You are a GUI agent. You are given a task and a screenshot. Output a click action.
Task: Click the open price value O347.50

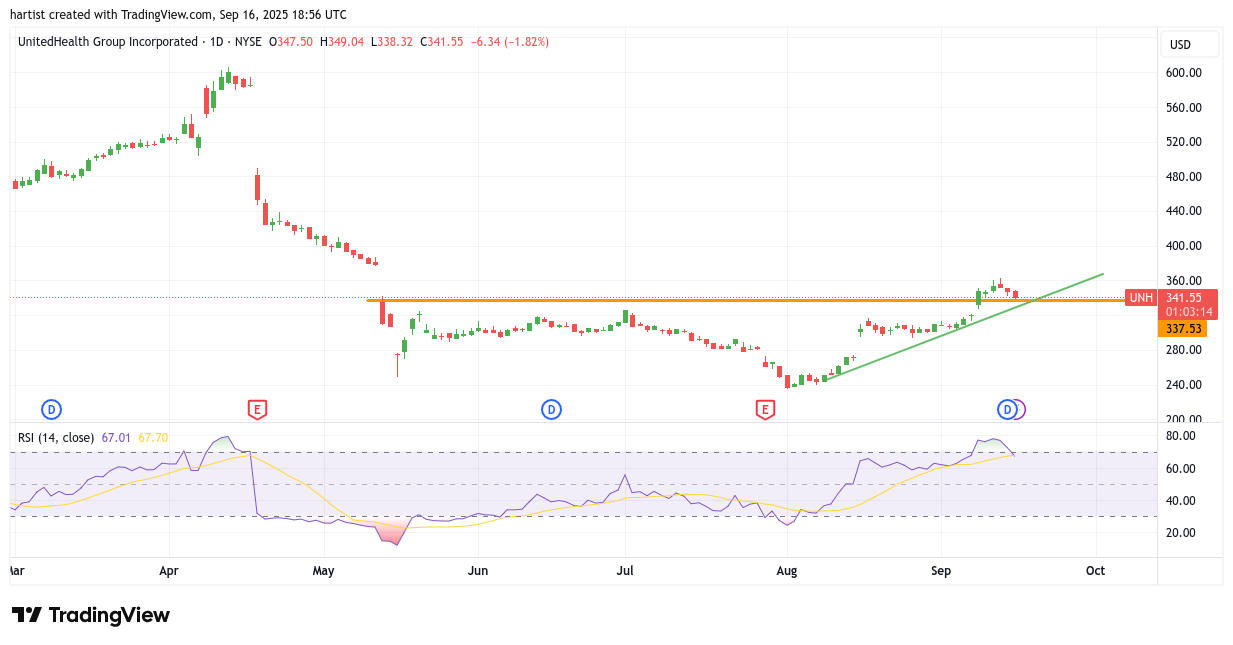[291, 42]
